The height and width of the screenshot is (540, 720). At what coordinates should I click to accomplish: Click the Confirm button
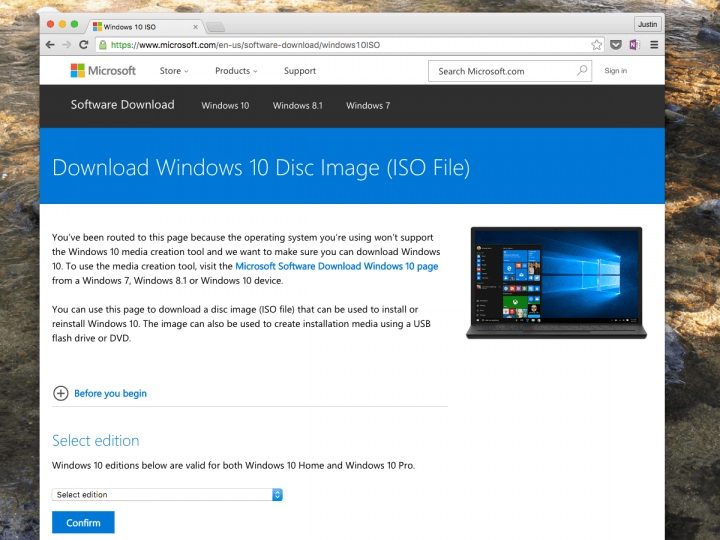(83, 523)
